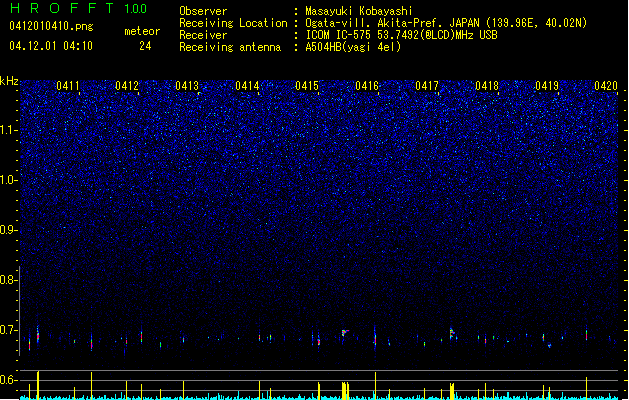
Task: Click the 0.7 frequency axis label
Action: tap(9, 330)
